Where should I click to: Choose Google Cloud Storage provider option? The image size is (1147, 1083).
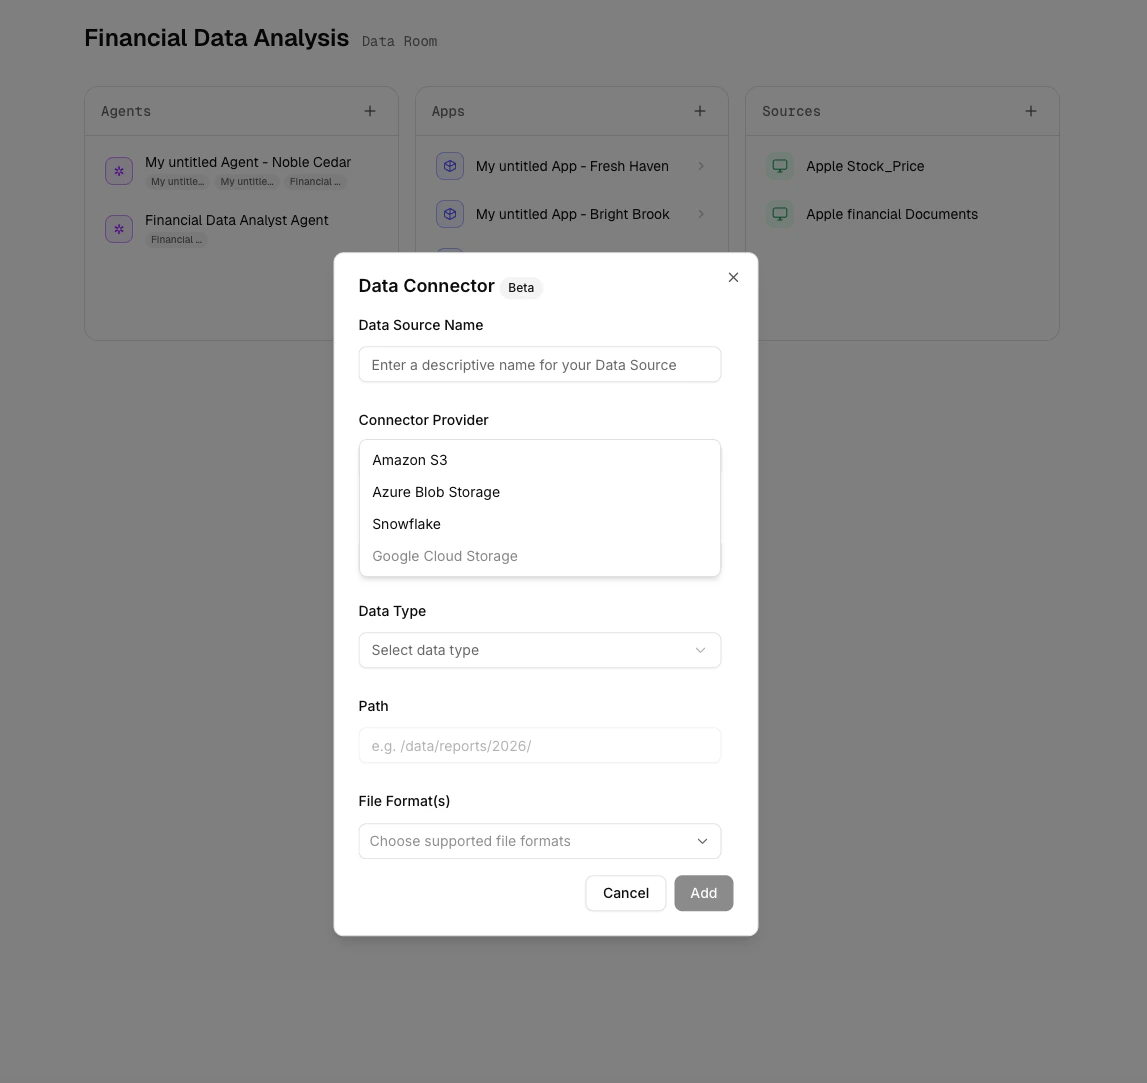(445, 556)
